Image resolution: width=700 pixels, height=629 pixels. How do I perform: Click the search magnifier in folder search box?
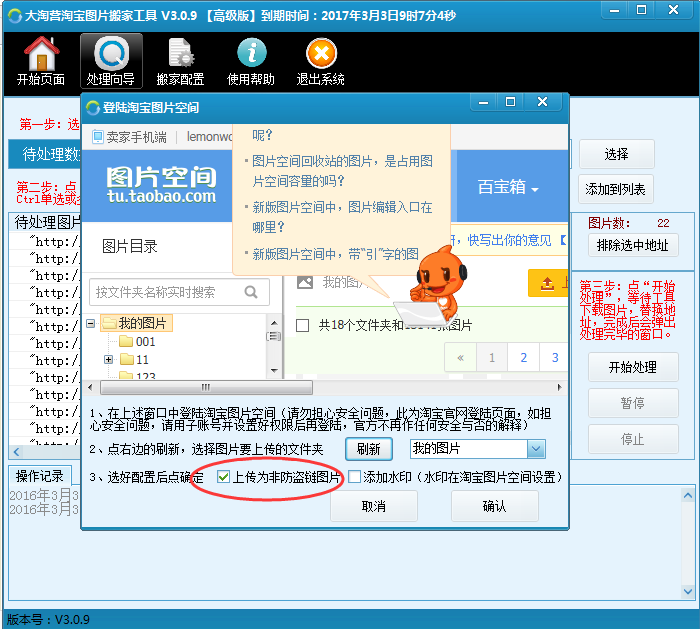pyautogui.click(x=251, y=292)
